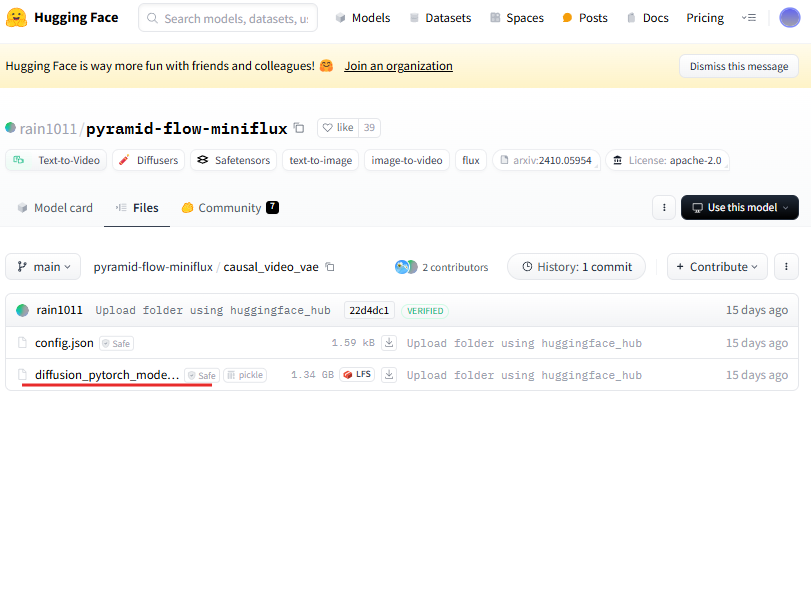Expand the Contribute dropdown
This screenshot has width=811, height=595.
717,266
